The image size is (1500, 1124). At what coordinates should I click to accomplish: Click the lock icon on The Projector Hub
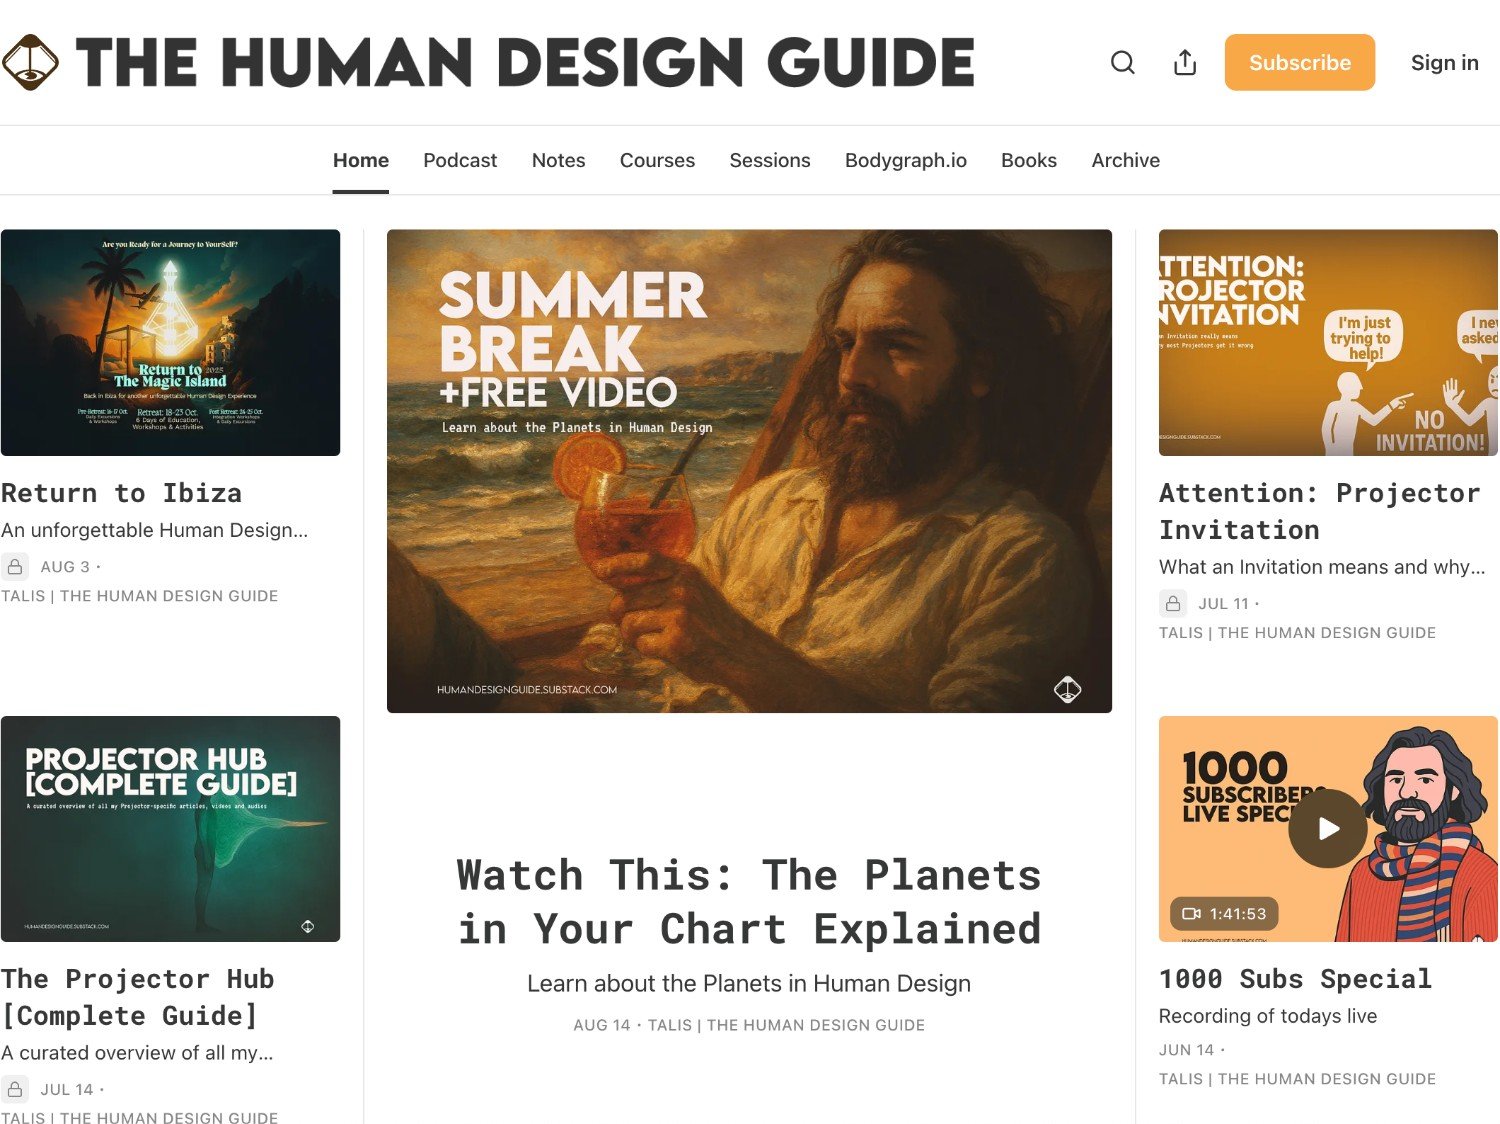click(15, 1090)
